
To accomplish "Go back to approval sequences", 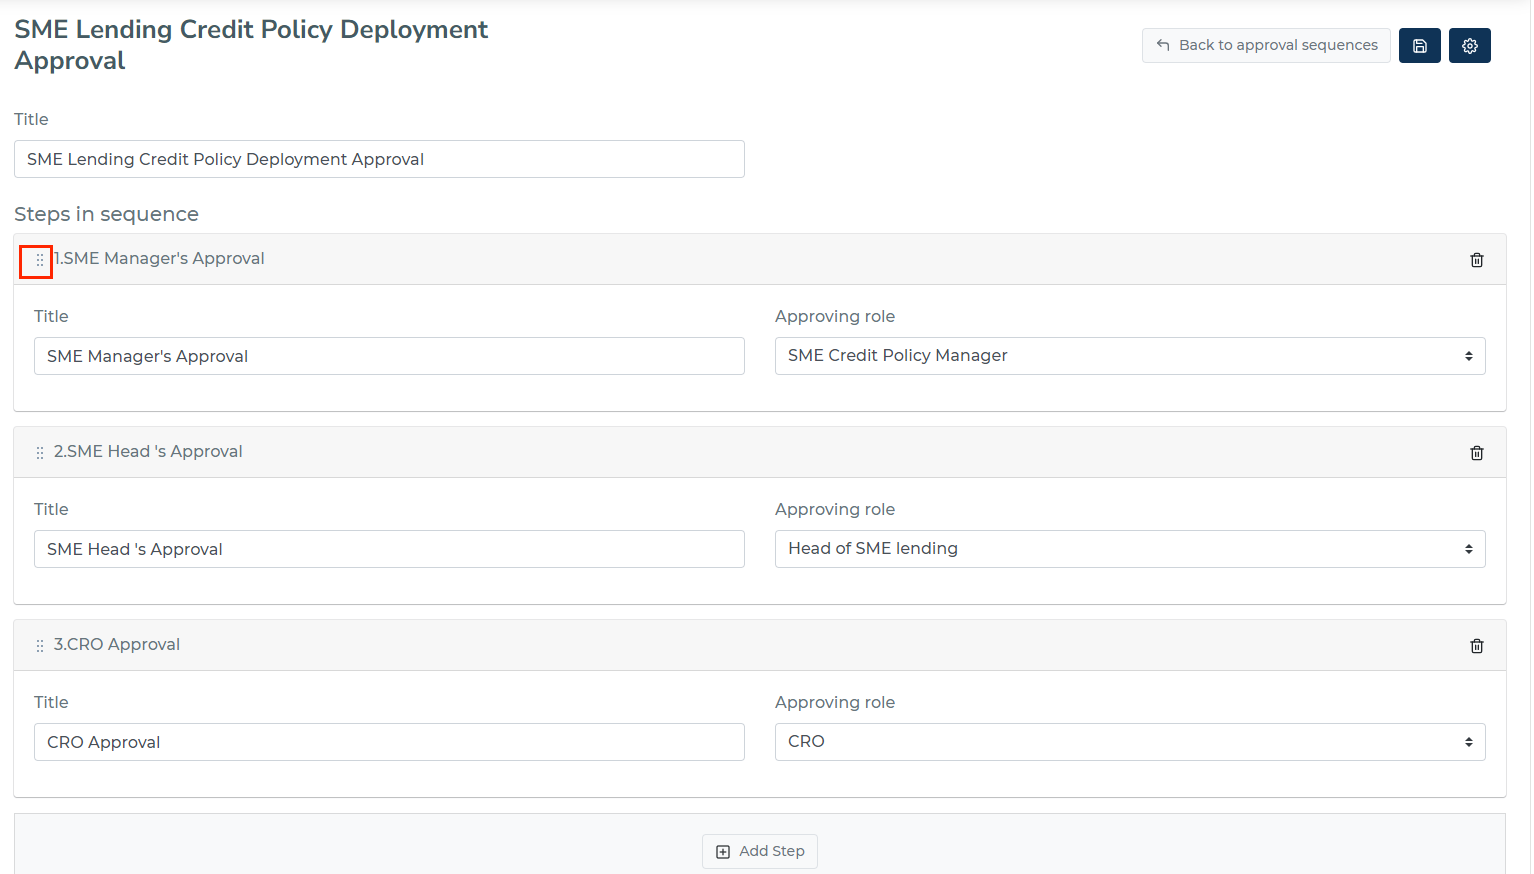I will [1266, 45].
